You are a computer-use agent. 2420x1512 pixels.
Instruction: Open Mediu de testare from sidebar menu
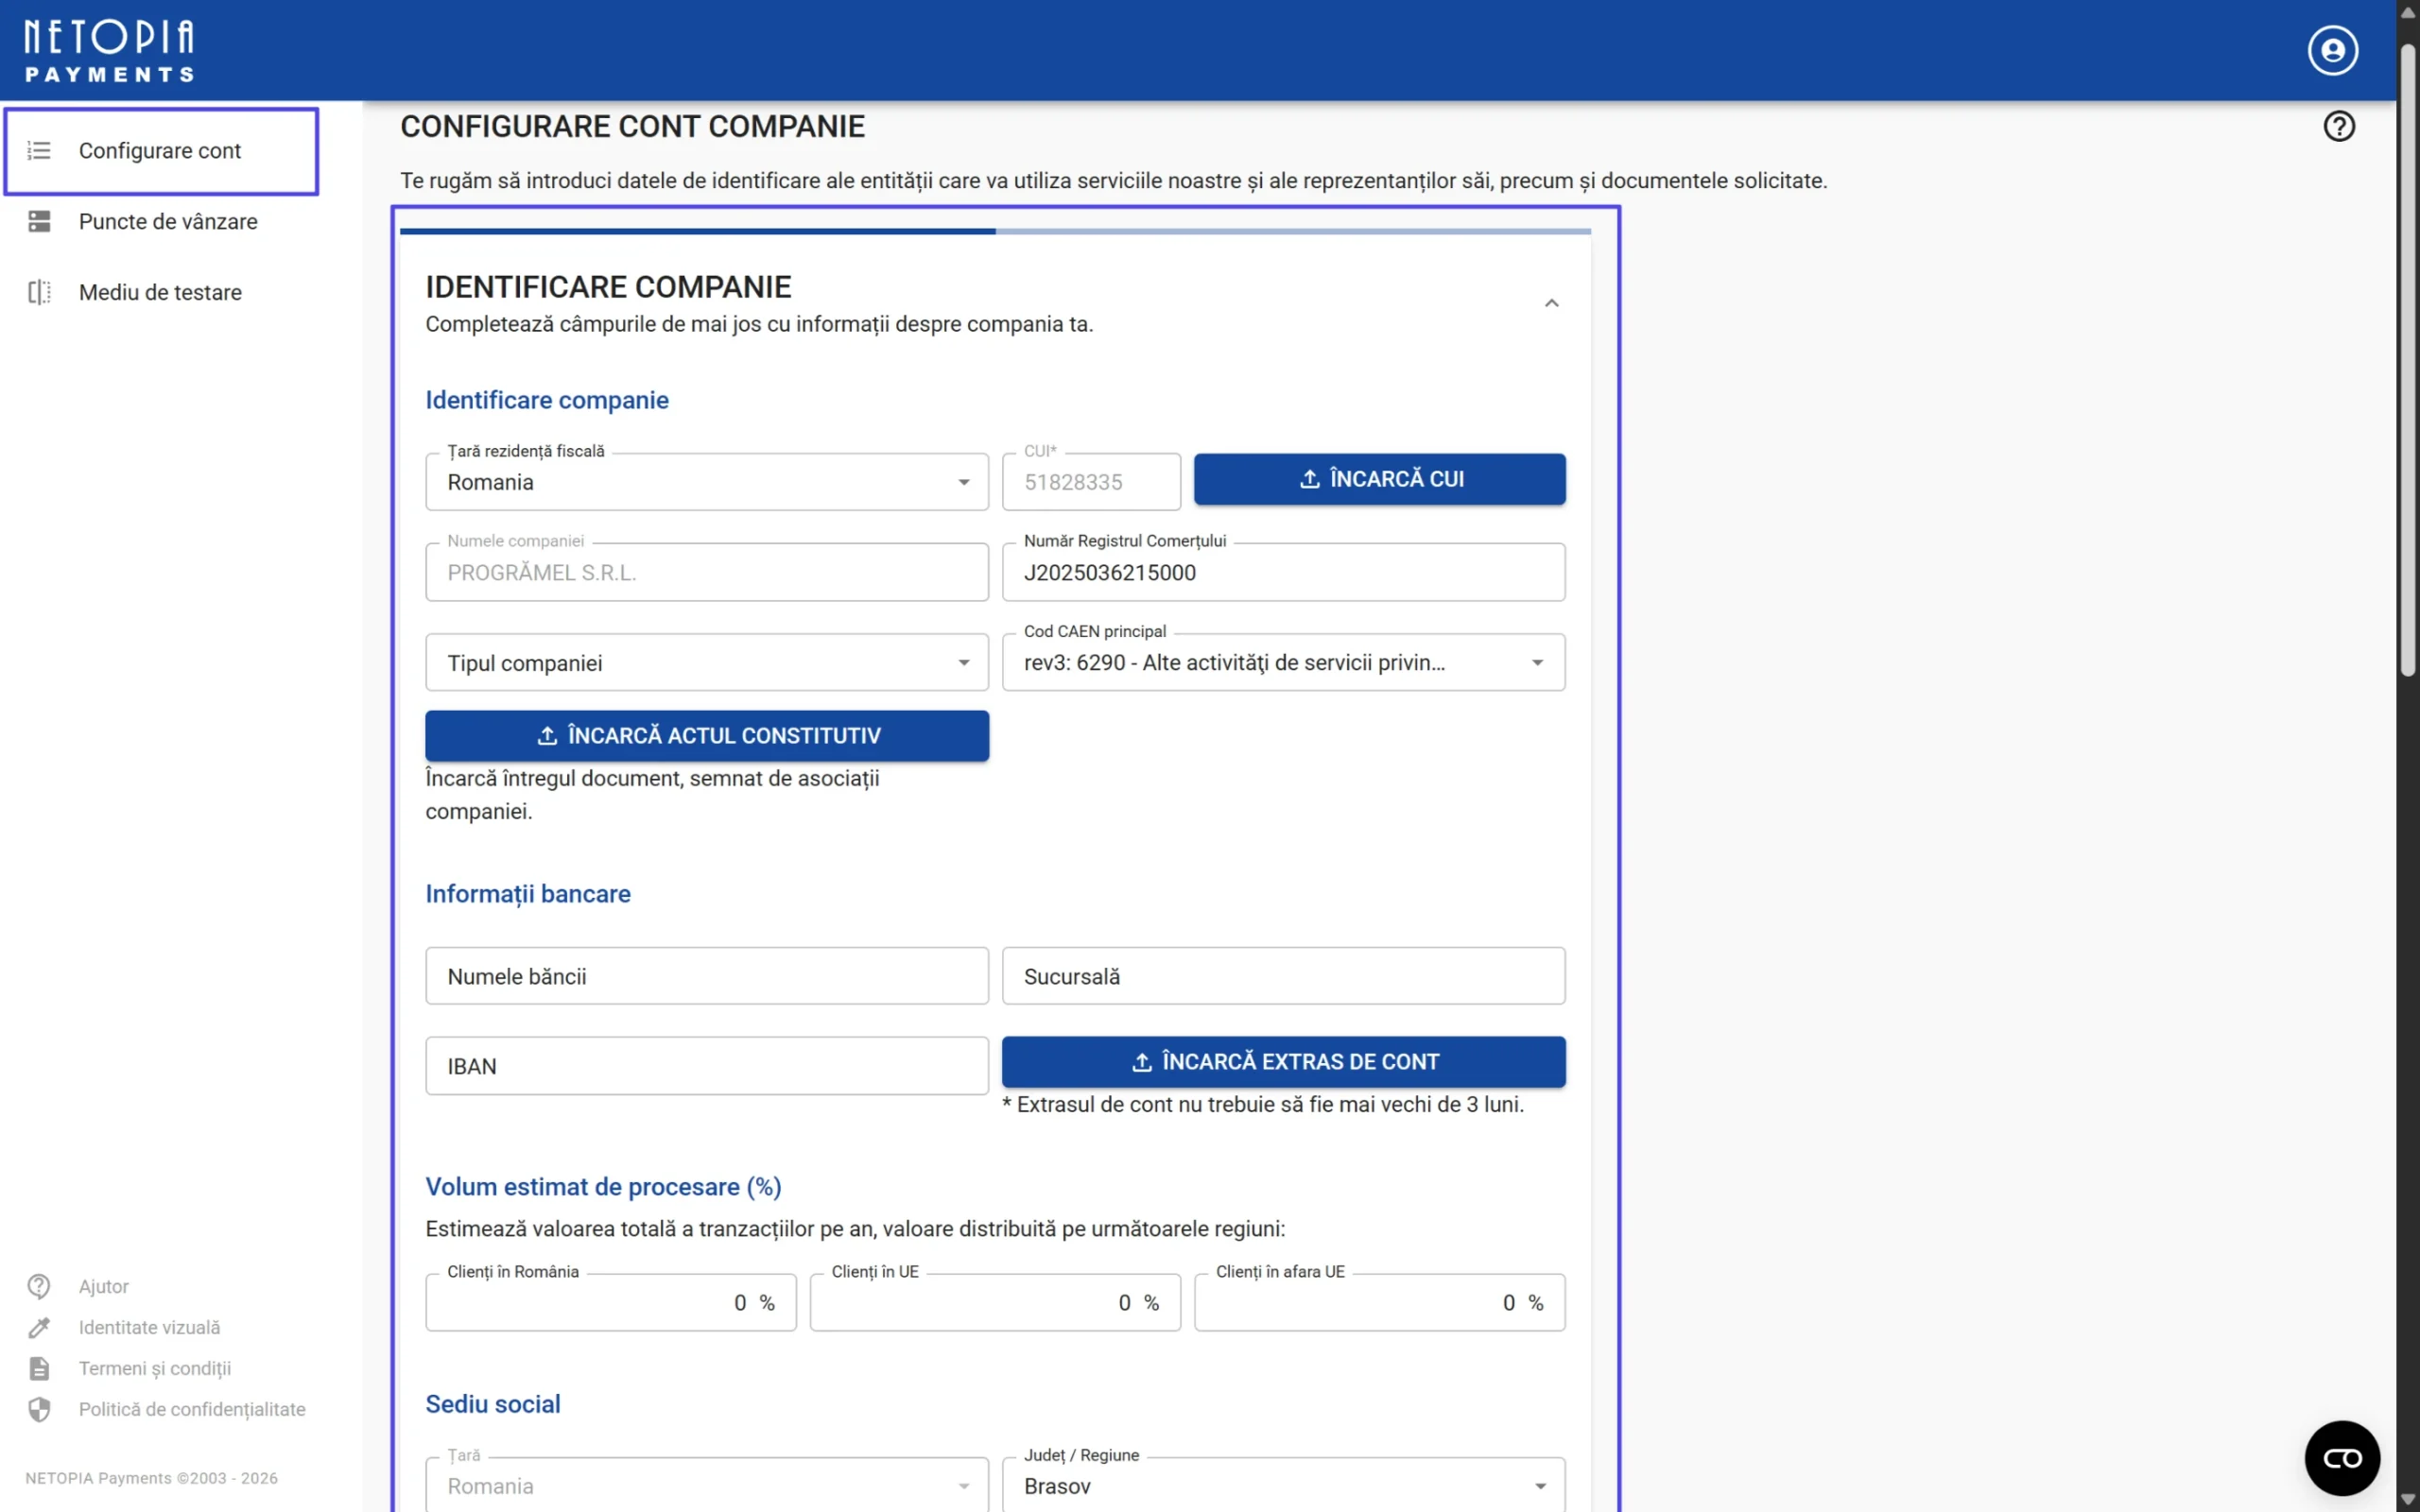pos(160,292)
